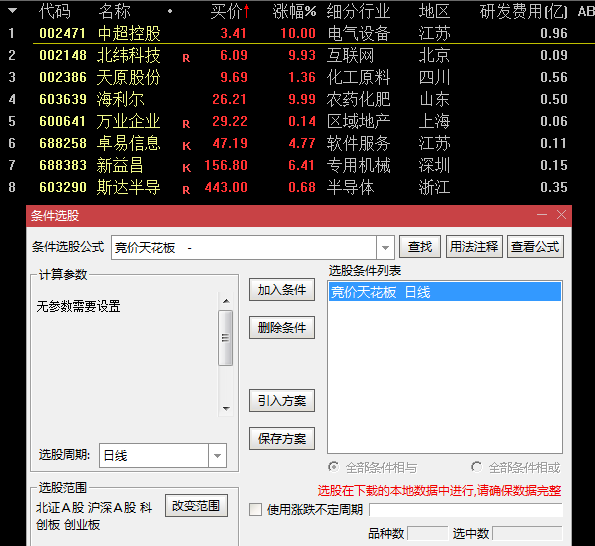
Task: Click 加入条件 button
Action: pyautogui.click(x=282, y=290)
